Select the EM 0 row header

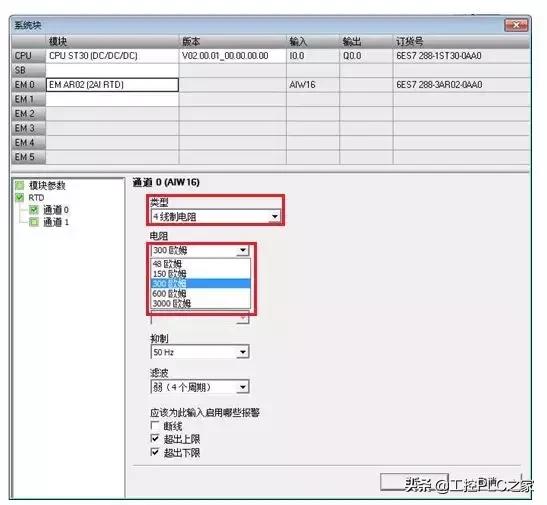click(x=28, y=85)
